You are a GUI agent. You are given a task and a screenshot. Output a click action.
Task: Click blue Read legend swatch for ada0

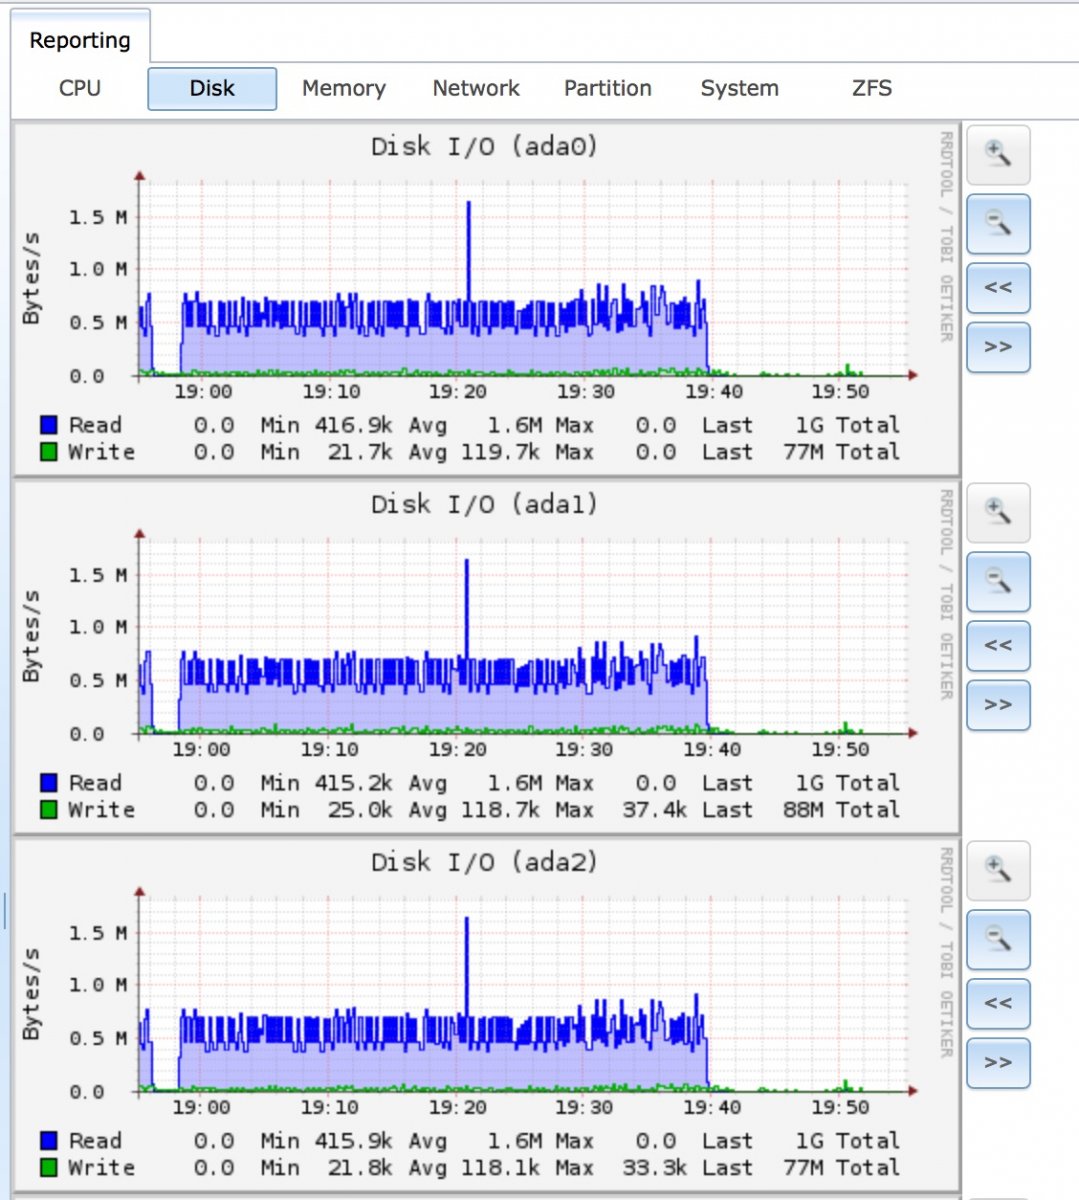(48, 425)
